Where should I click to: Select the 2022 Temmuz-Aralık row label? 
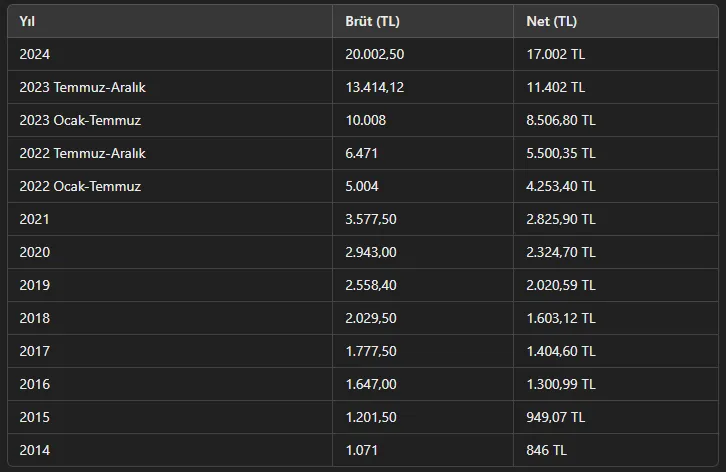click(x=82, y=153)
